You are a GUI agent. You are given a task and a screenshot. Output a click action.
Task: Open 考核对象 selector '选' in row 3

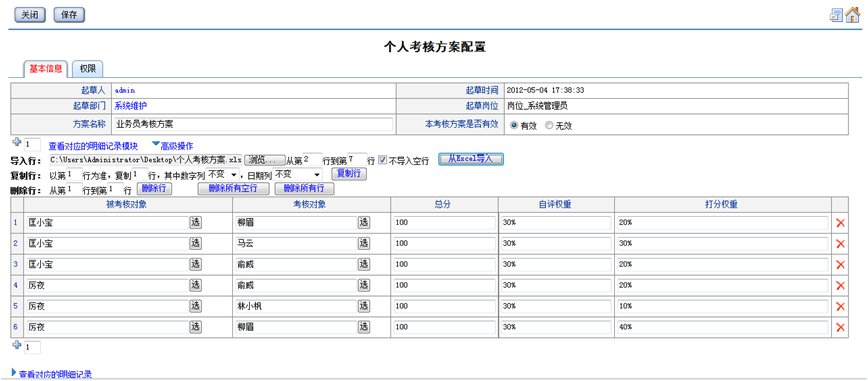364,264
